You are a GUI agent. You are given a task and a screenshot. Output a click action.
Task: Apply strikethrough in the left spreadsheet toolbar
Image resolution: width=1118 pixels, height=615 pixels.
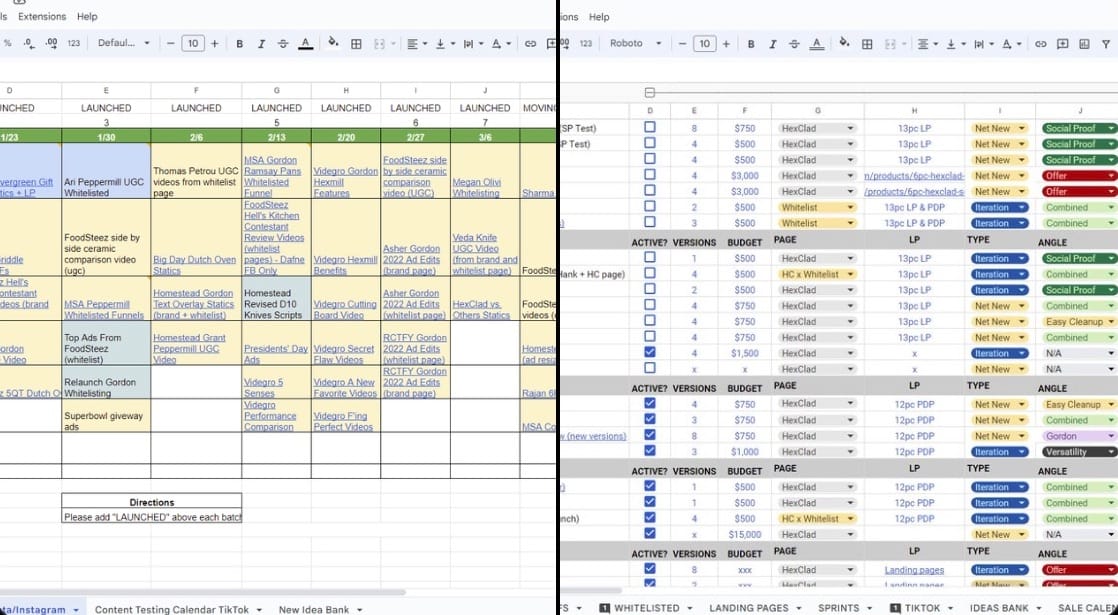(283, 43)
